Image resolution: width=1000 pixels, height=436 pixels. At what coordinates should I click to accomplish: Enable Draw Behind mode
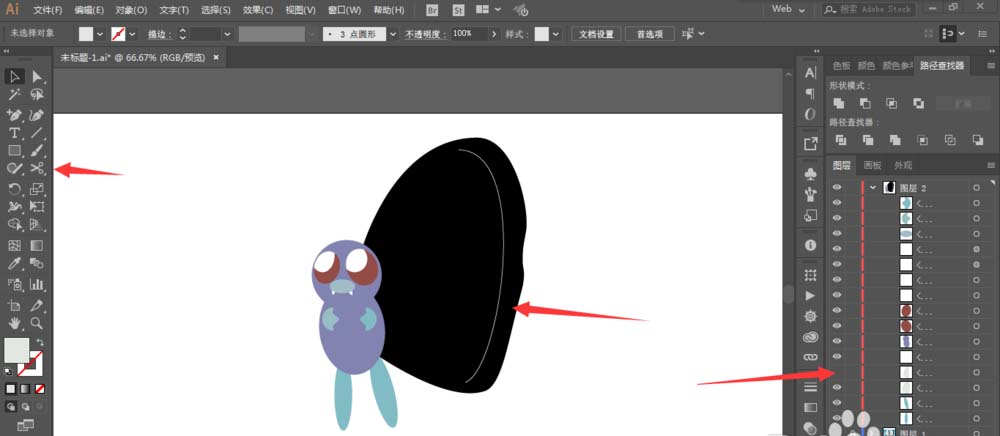pos(26,407)
